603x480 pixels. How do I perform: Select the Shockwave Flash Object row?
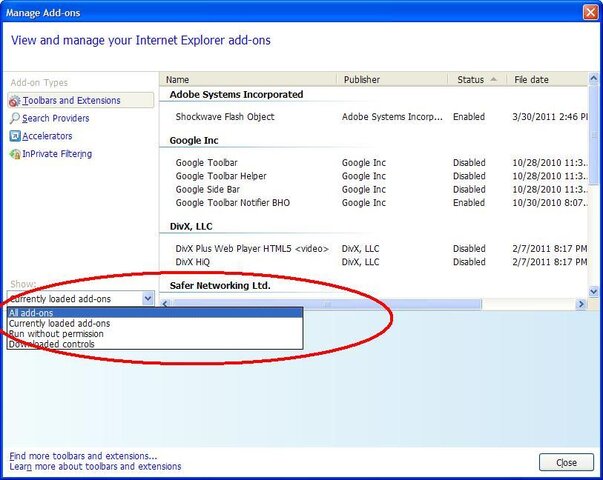coord(374,117)
